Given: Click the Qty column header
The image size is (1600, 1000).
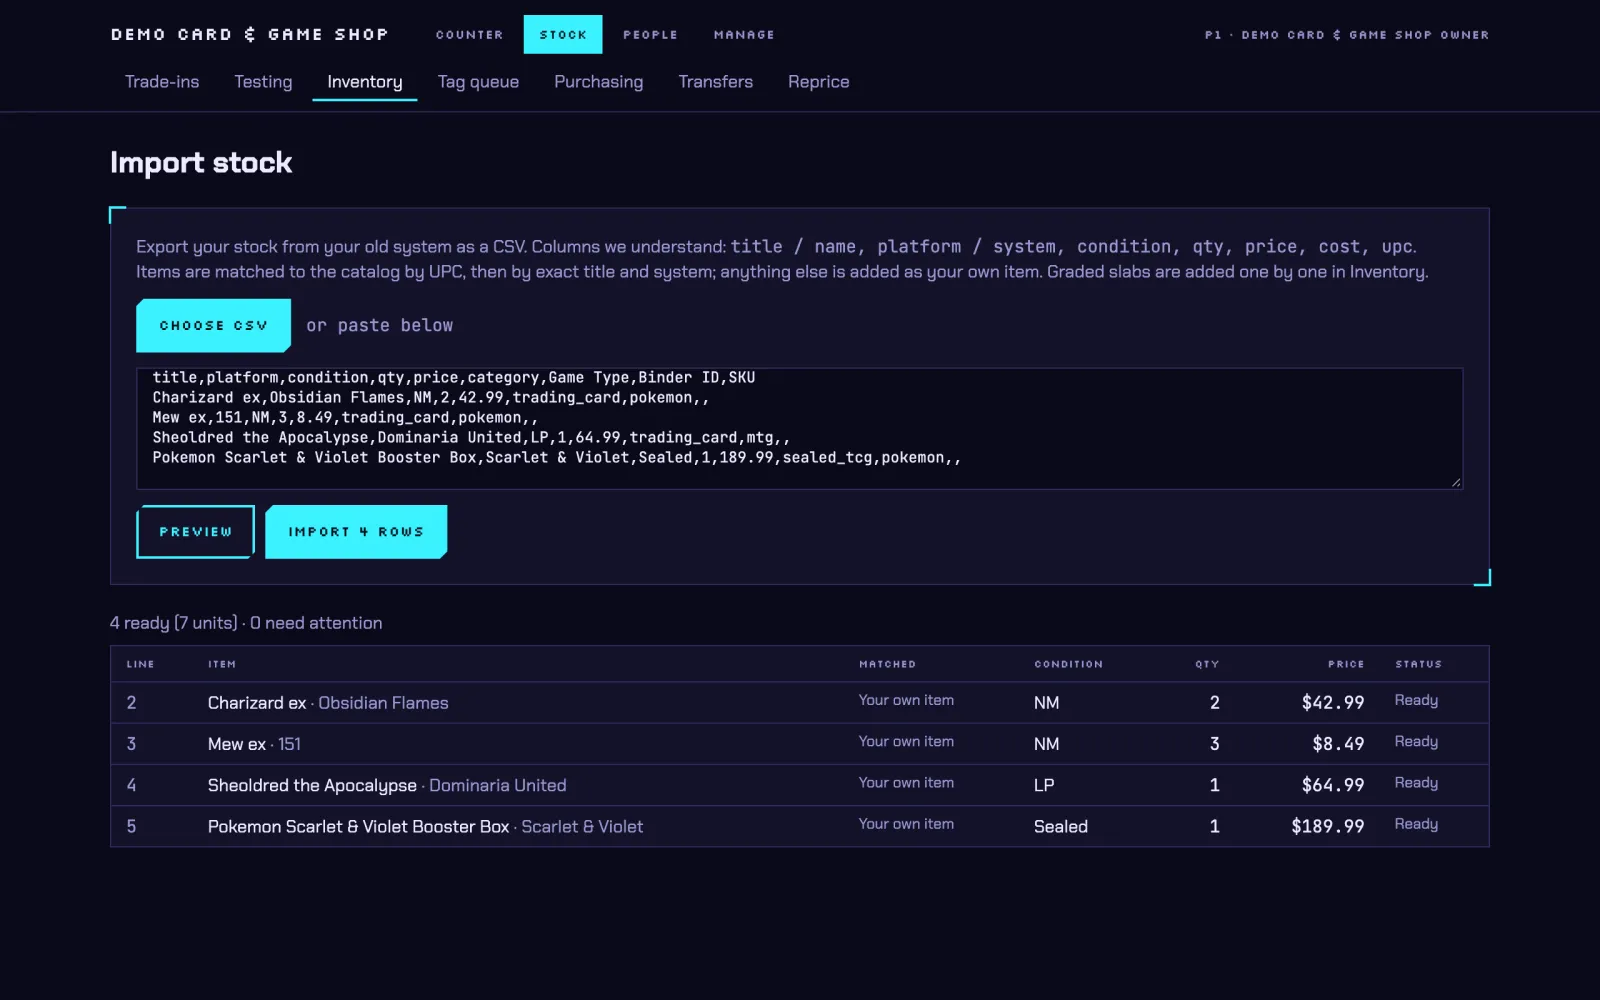Looking at the screenshot, I should coord(1207,664).
